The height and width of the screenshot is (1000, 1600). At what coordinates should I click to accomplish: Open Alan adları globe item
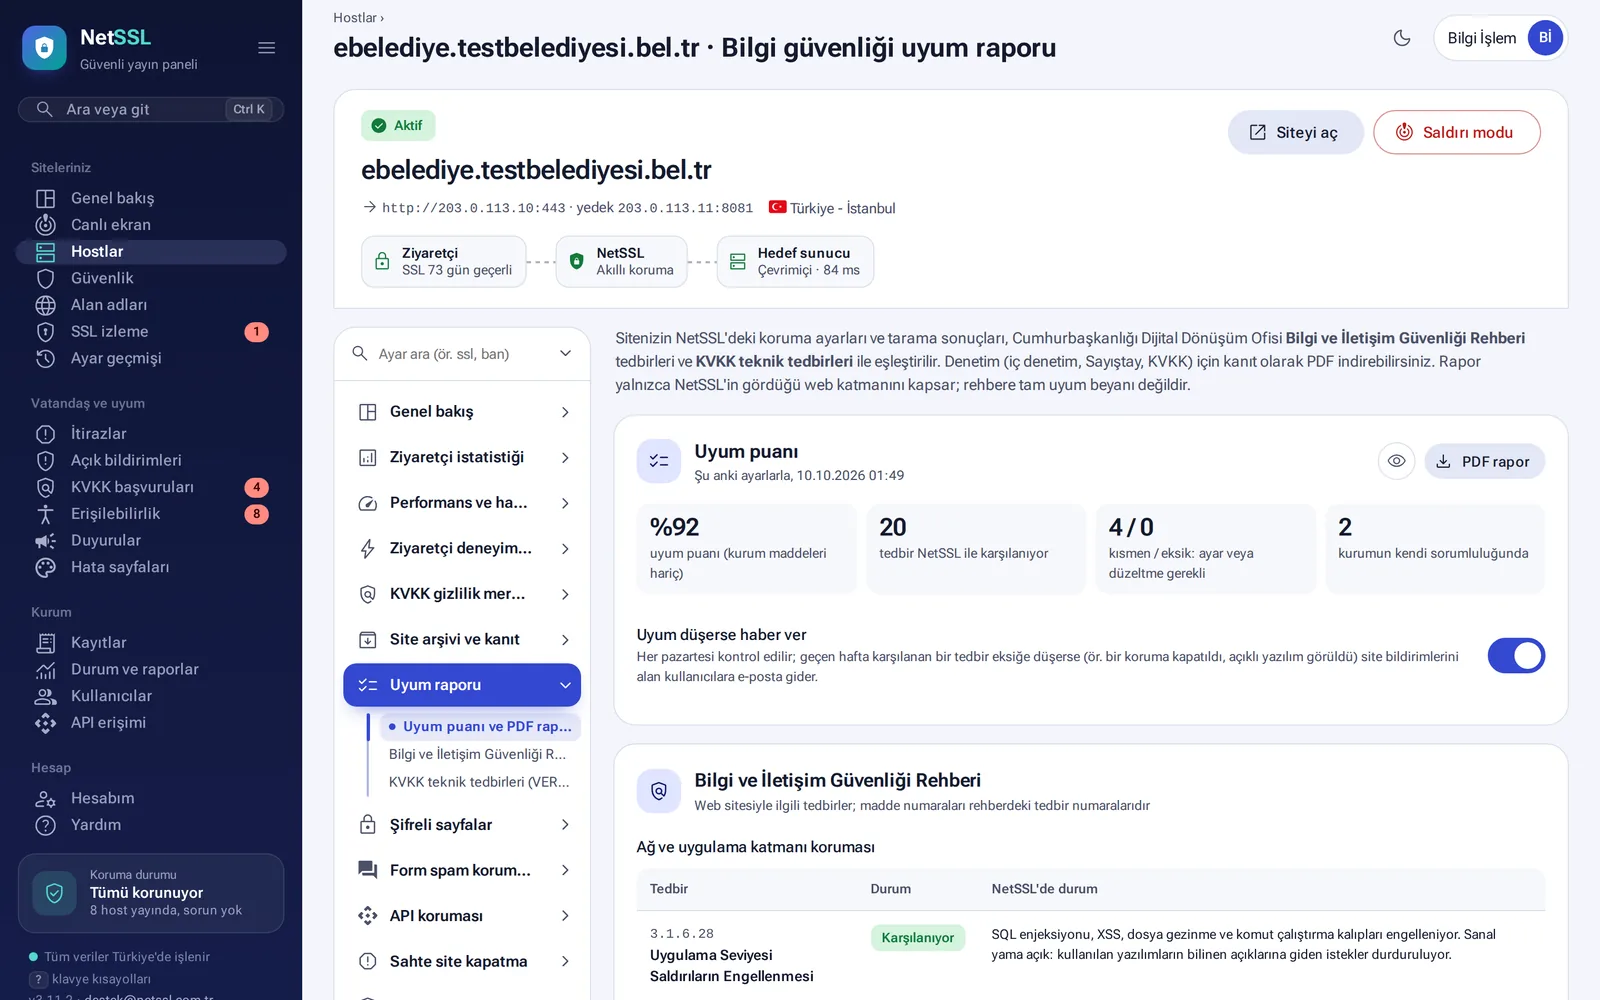[x=151, y=305]
